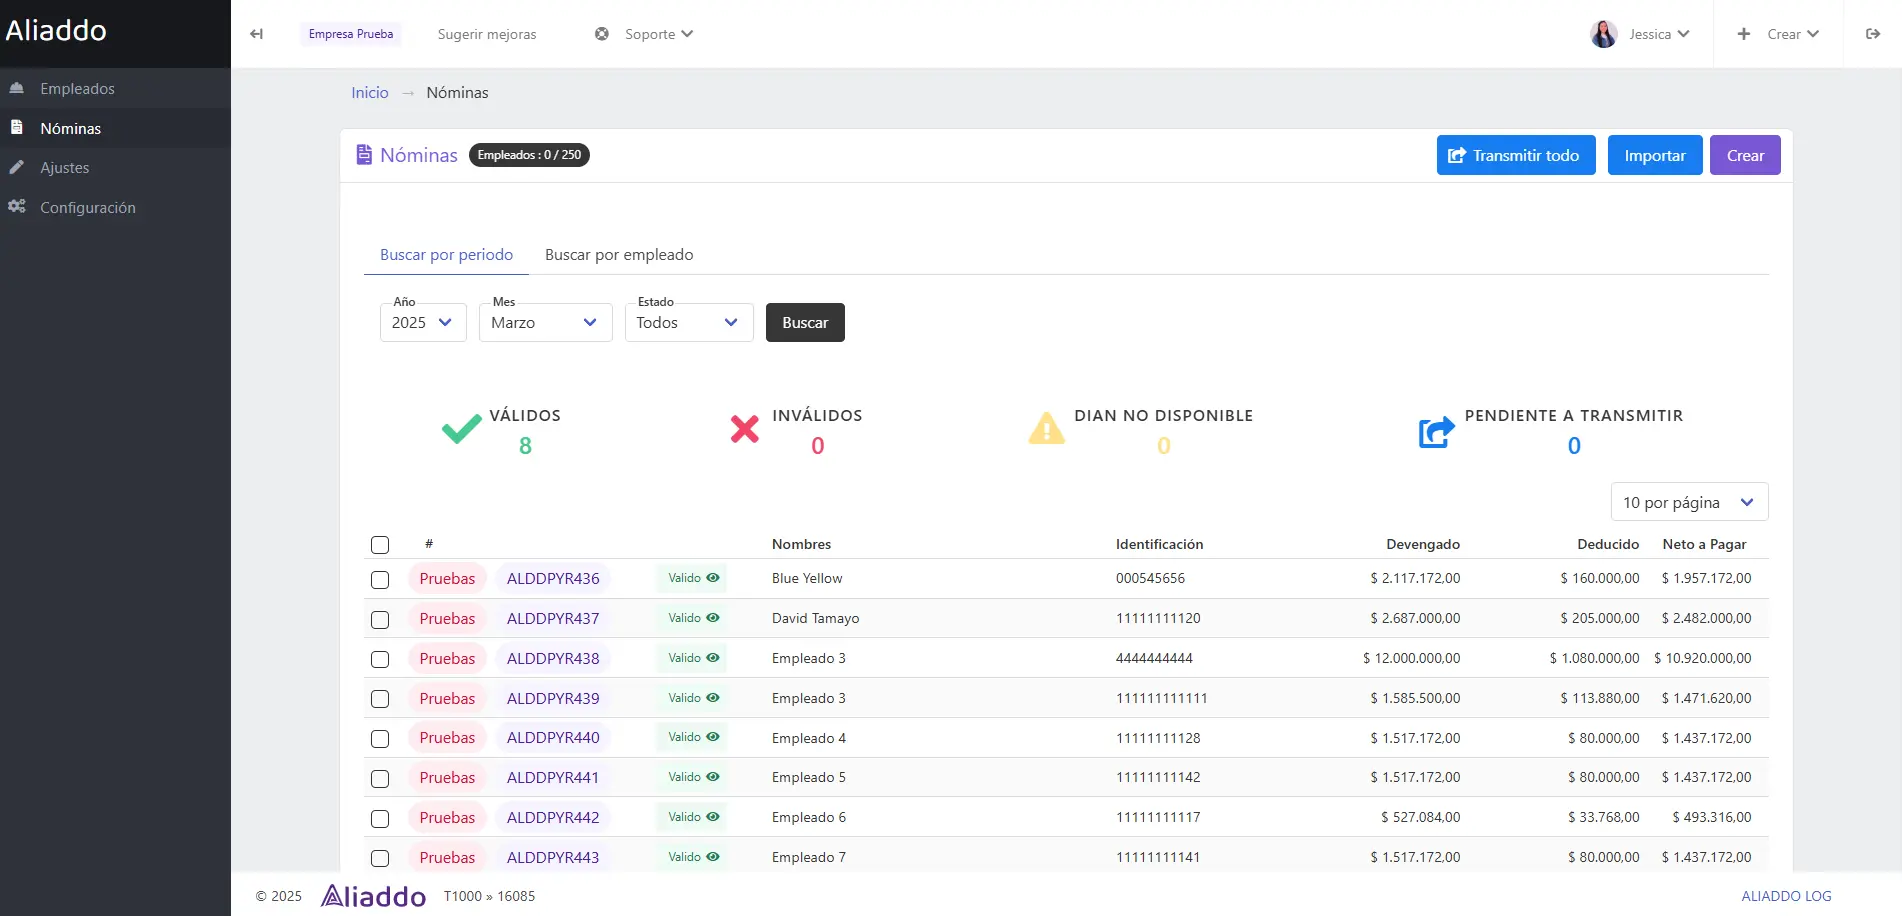Viewport: 1902px width, 916px height.
Task: Click the red Inválidos X icon
Action: (744, 430)
